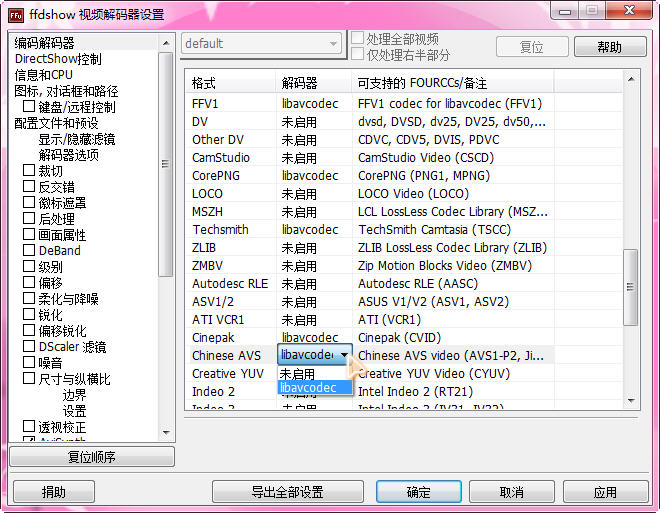Image resolution: width=660 pixels, height=513 pixels.
Task: Click 可支持的 FOURCCs/备注 column header
Action: 453,83
